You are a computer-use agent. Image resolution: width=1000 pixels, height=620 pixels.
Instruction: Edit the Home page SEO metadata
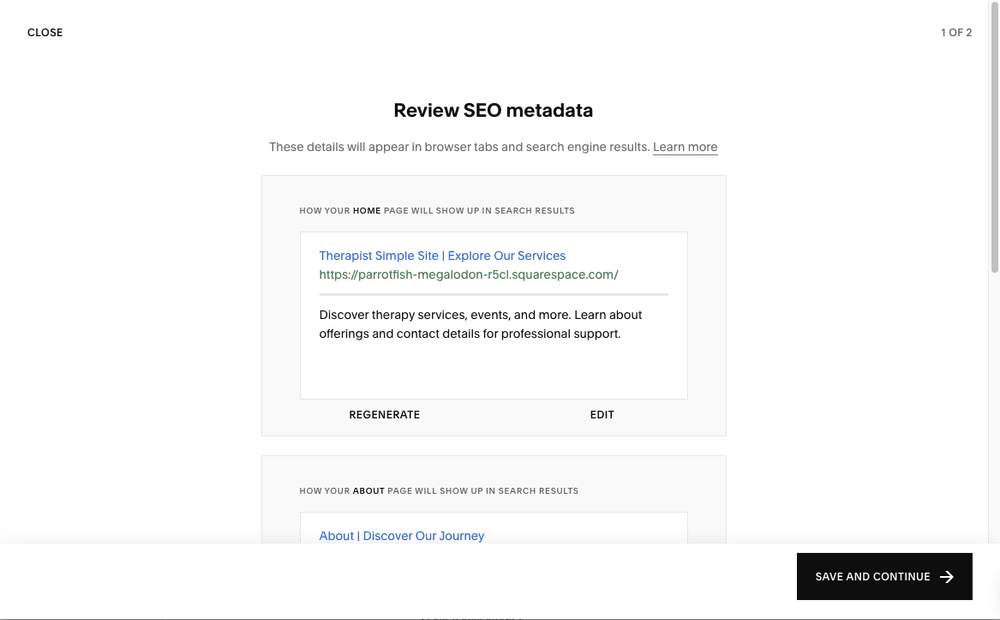(x=602, y=415)
